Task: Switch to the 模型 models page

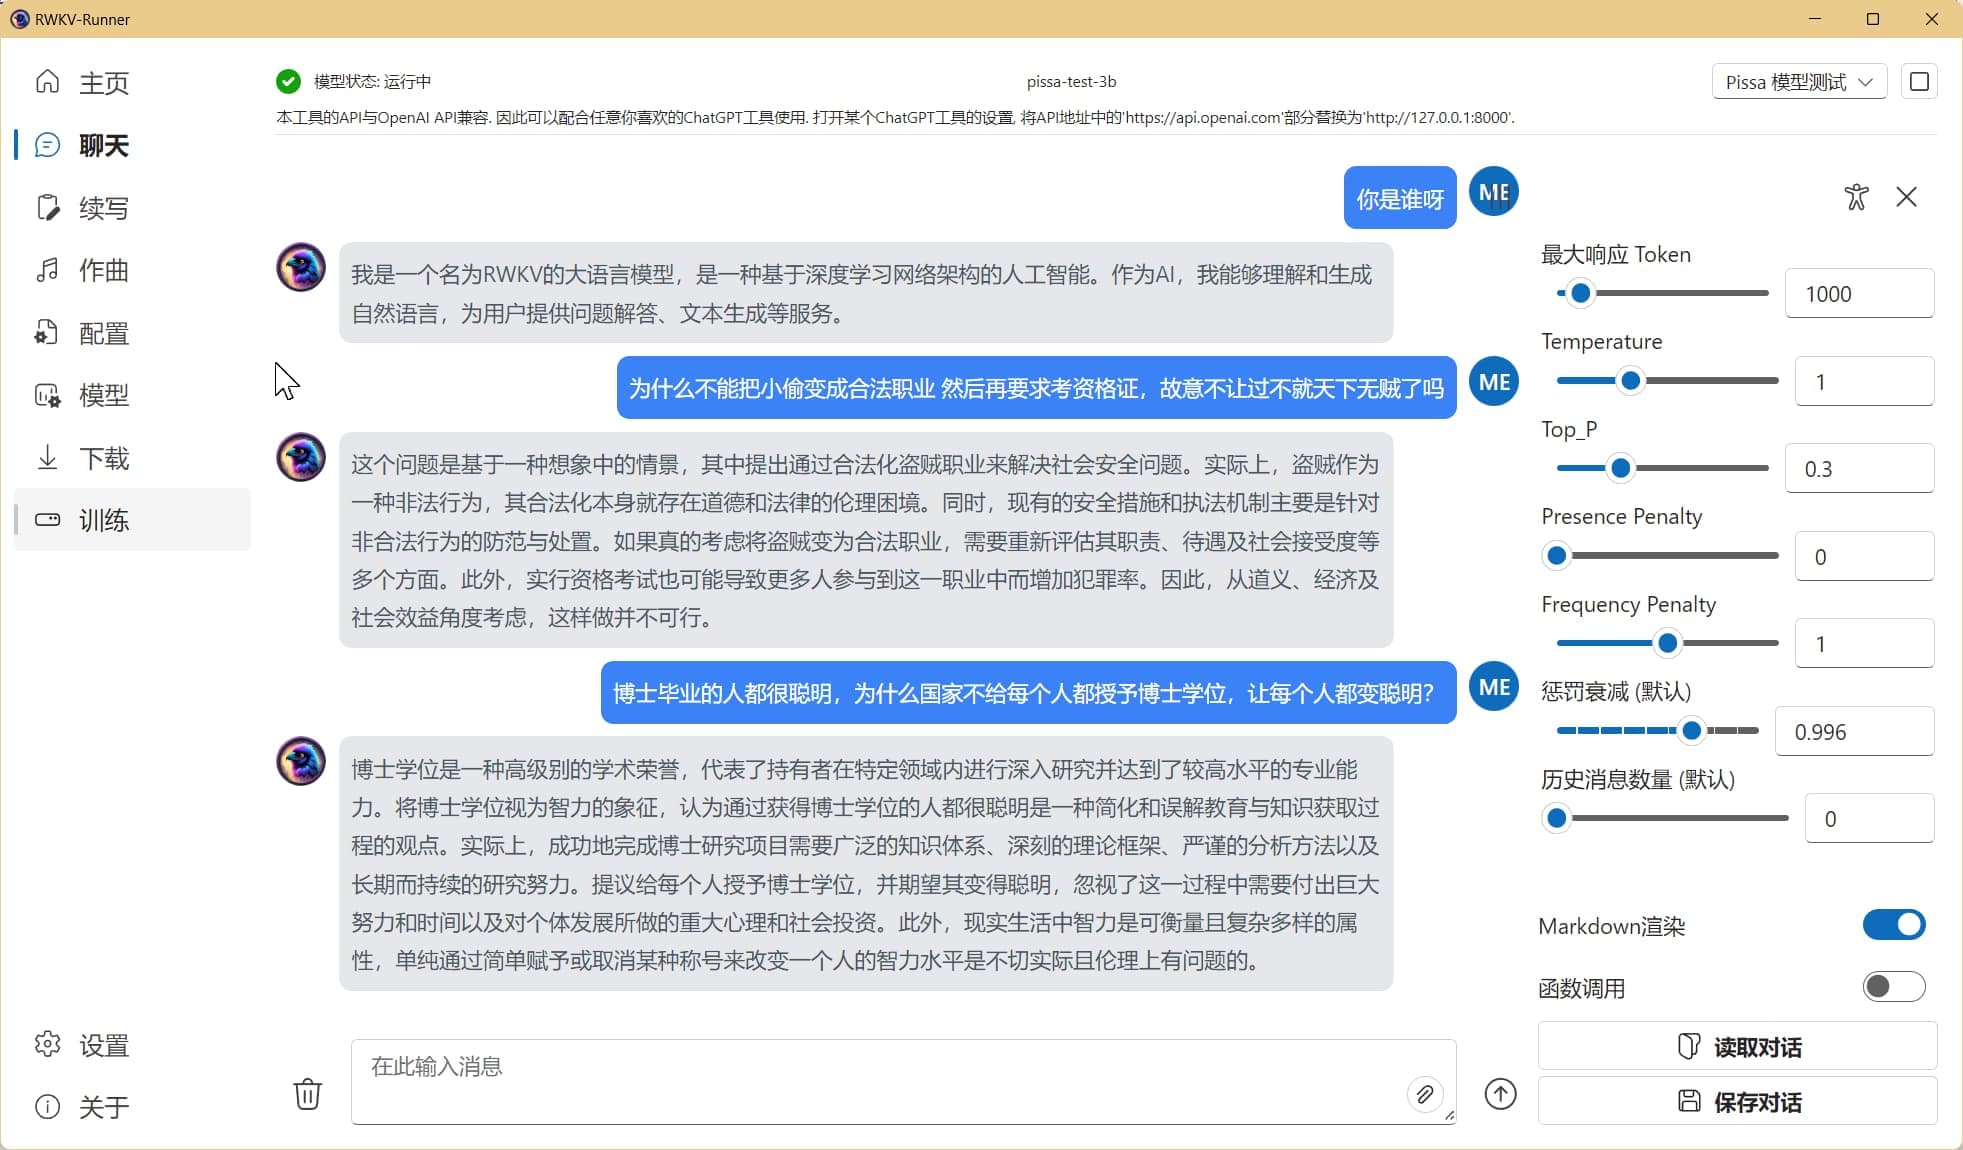Action: tap(103, 395)
